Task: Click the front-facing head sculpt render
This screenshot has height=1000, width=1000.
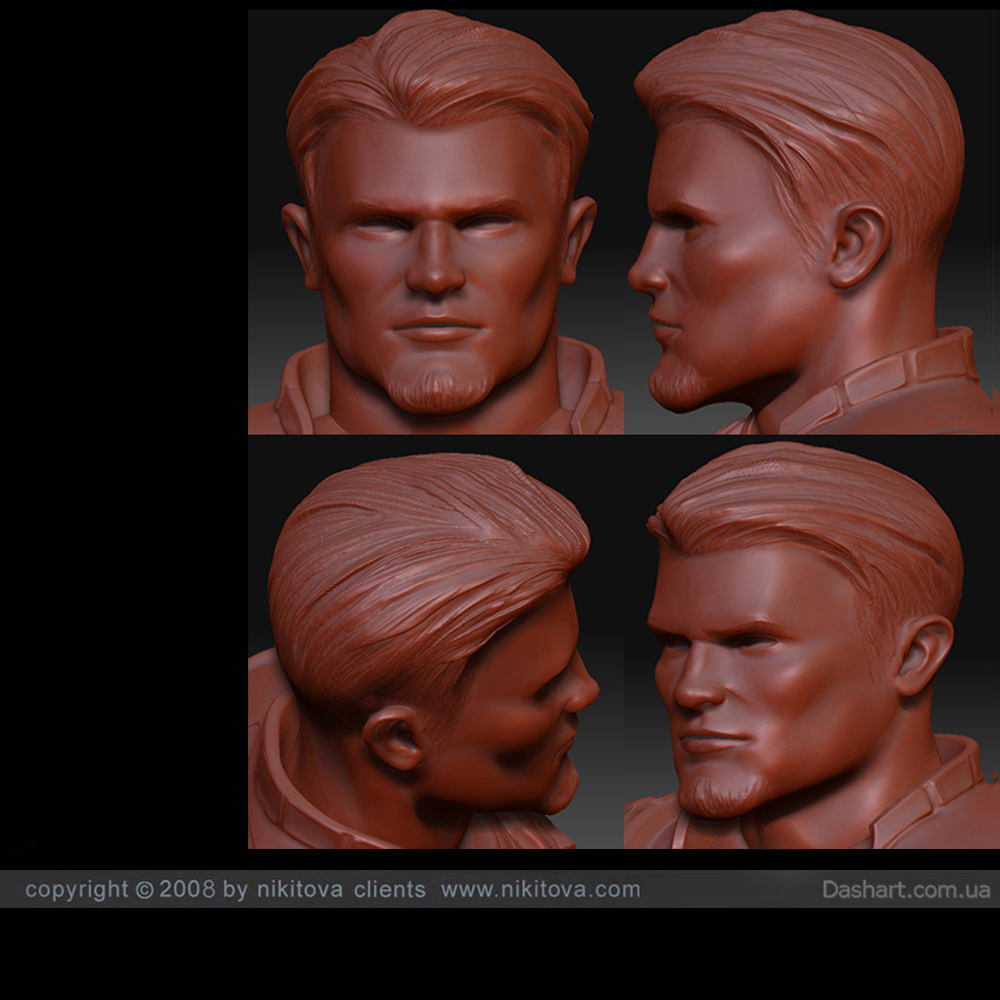Action: click(x=436, y=222)
